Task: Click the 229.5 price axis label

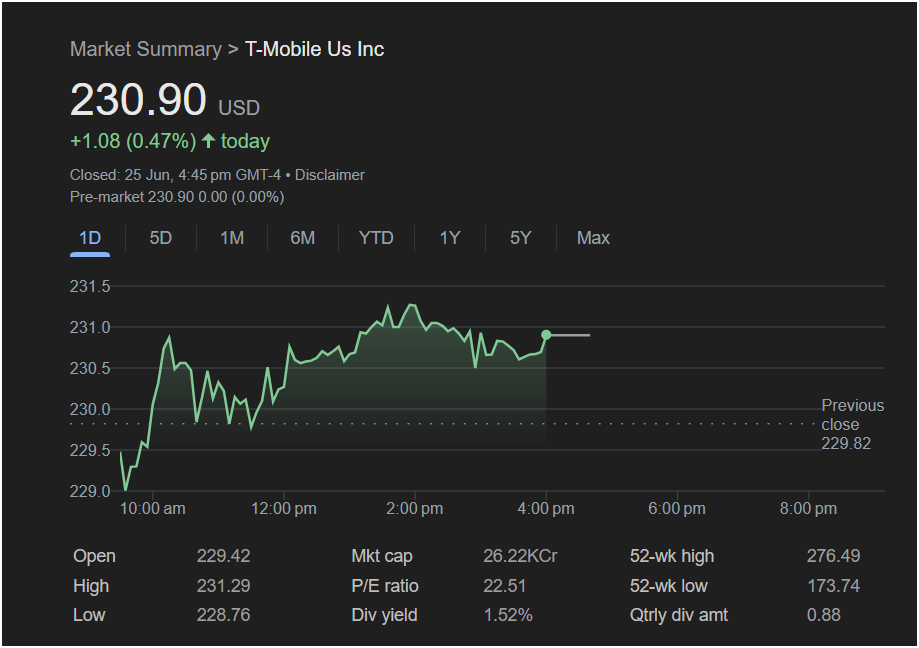Action: point(90,451)
